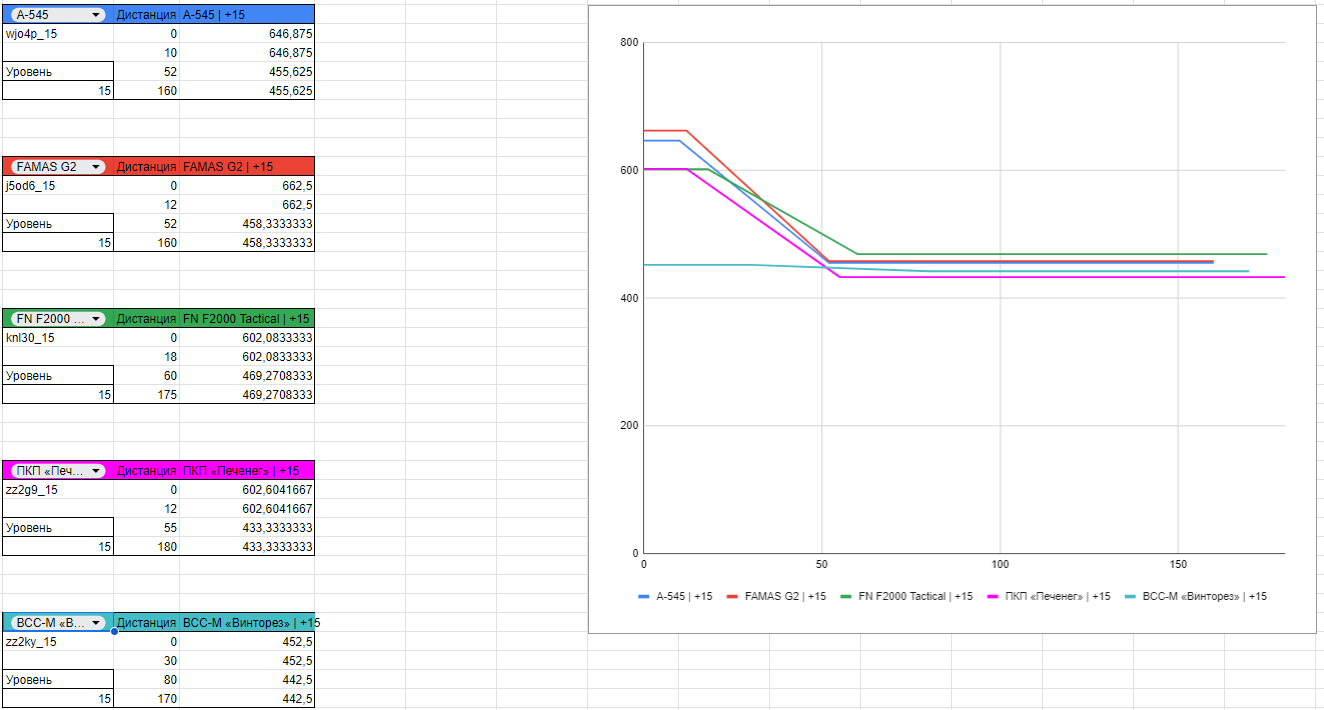Click the 400 label on the chart axis
The height and width of the screenshot is (710, 1324).
[x=629, y=298]
